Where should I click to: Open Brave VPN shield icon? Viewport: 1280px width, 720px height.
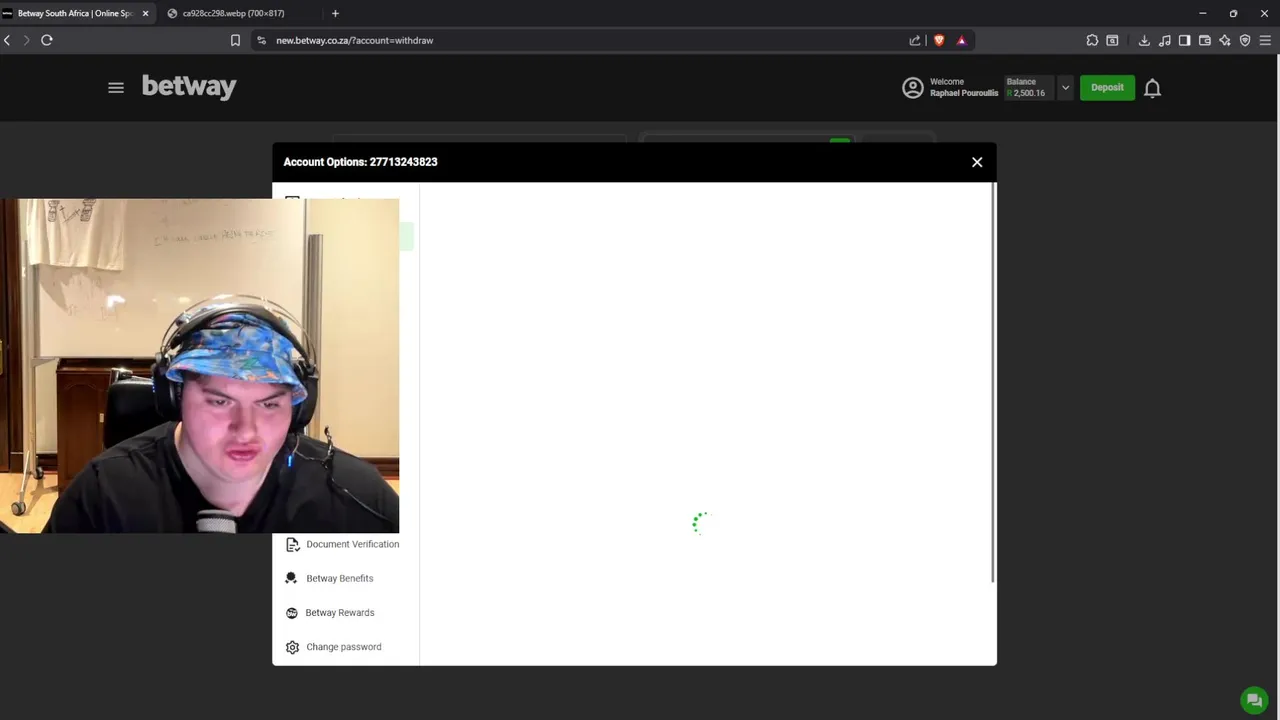click(x=1245, y=40)
